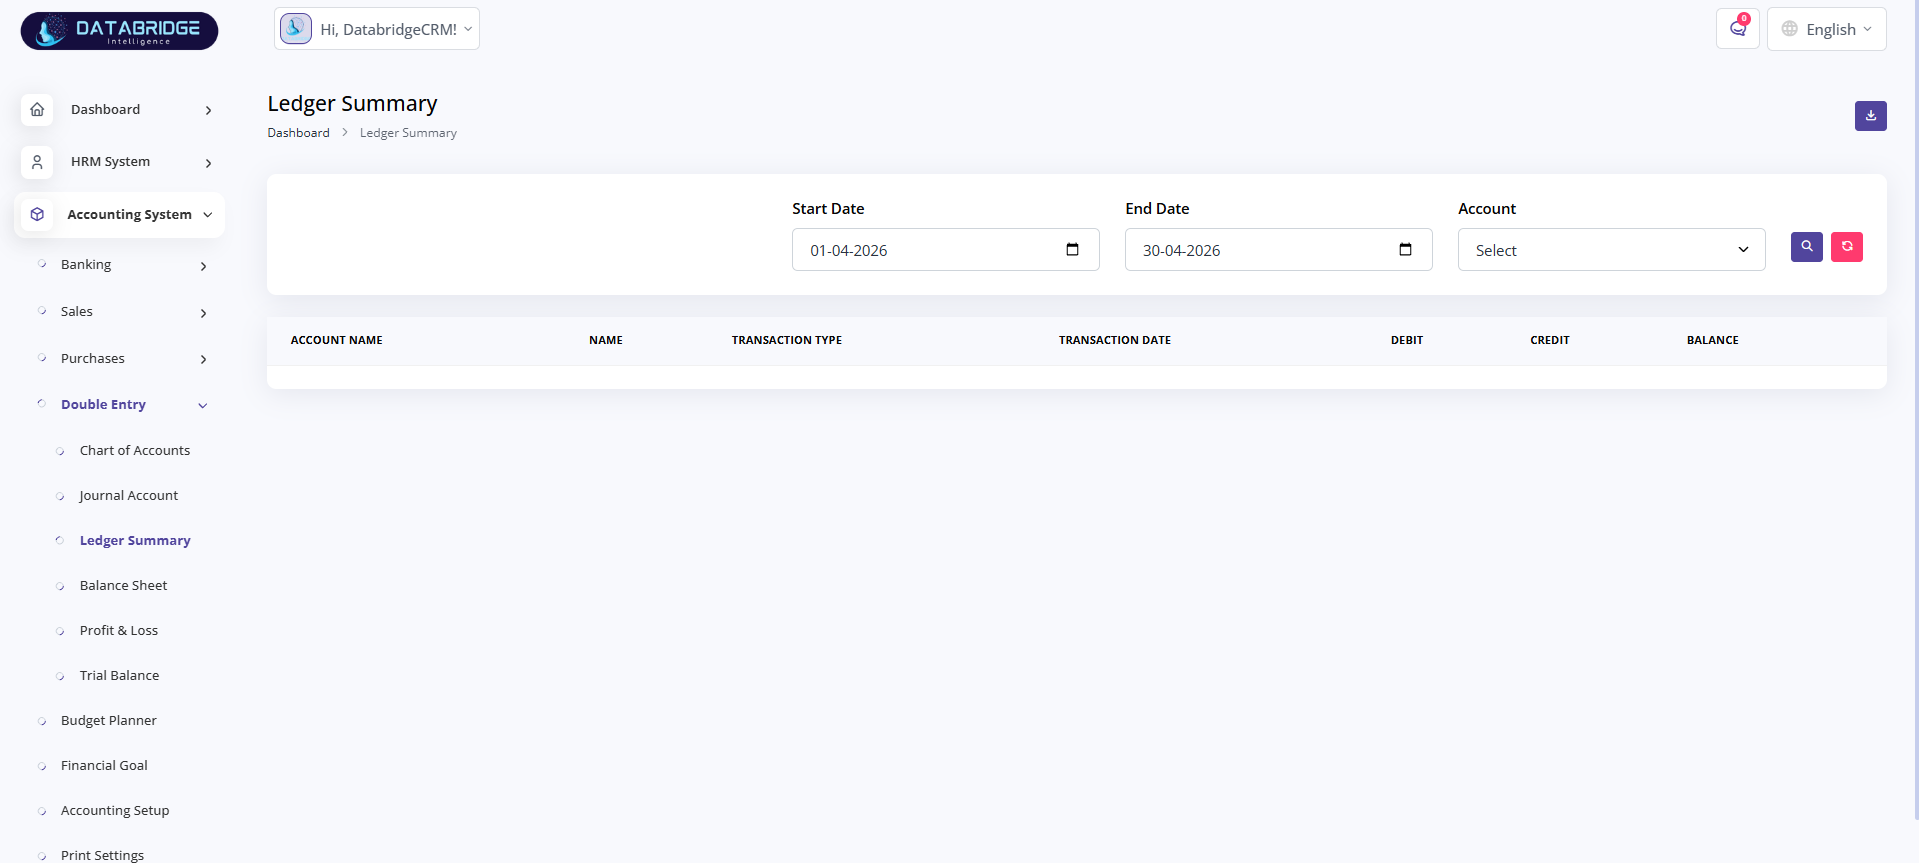This screenshot has width=1919, height=863.
Task: Click the Dashboard breadcrumb link
Action: (x=298, y=133)
